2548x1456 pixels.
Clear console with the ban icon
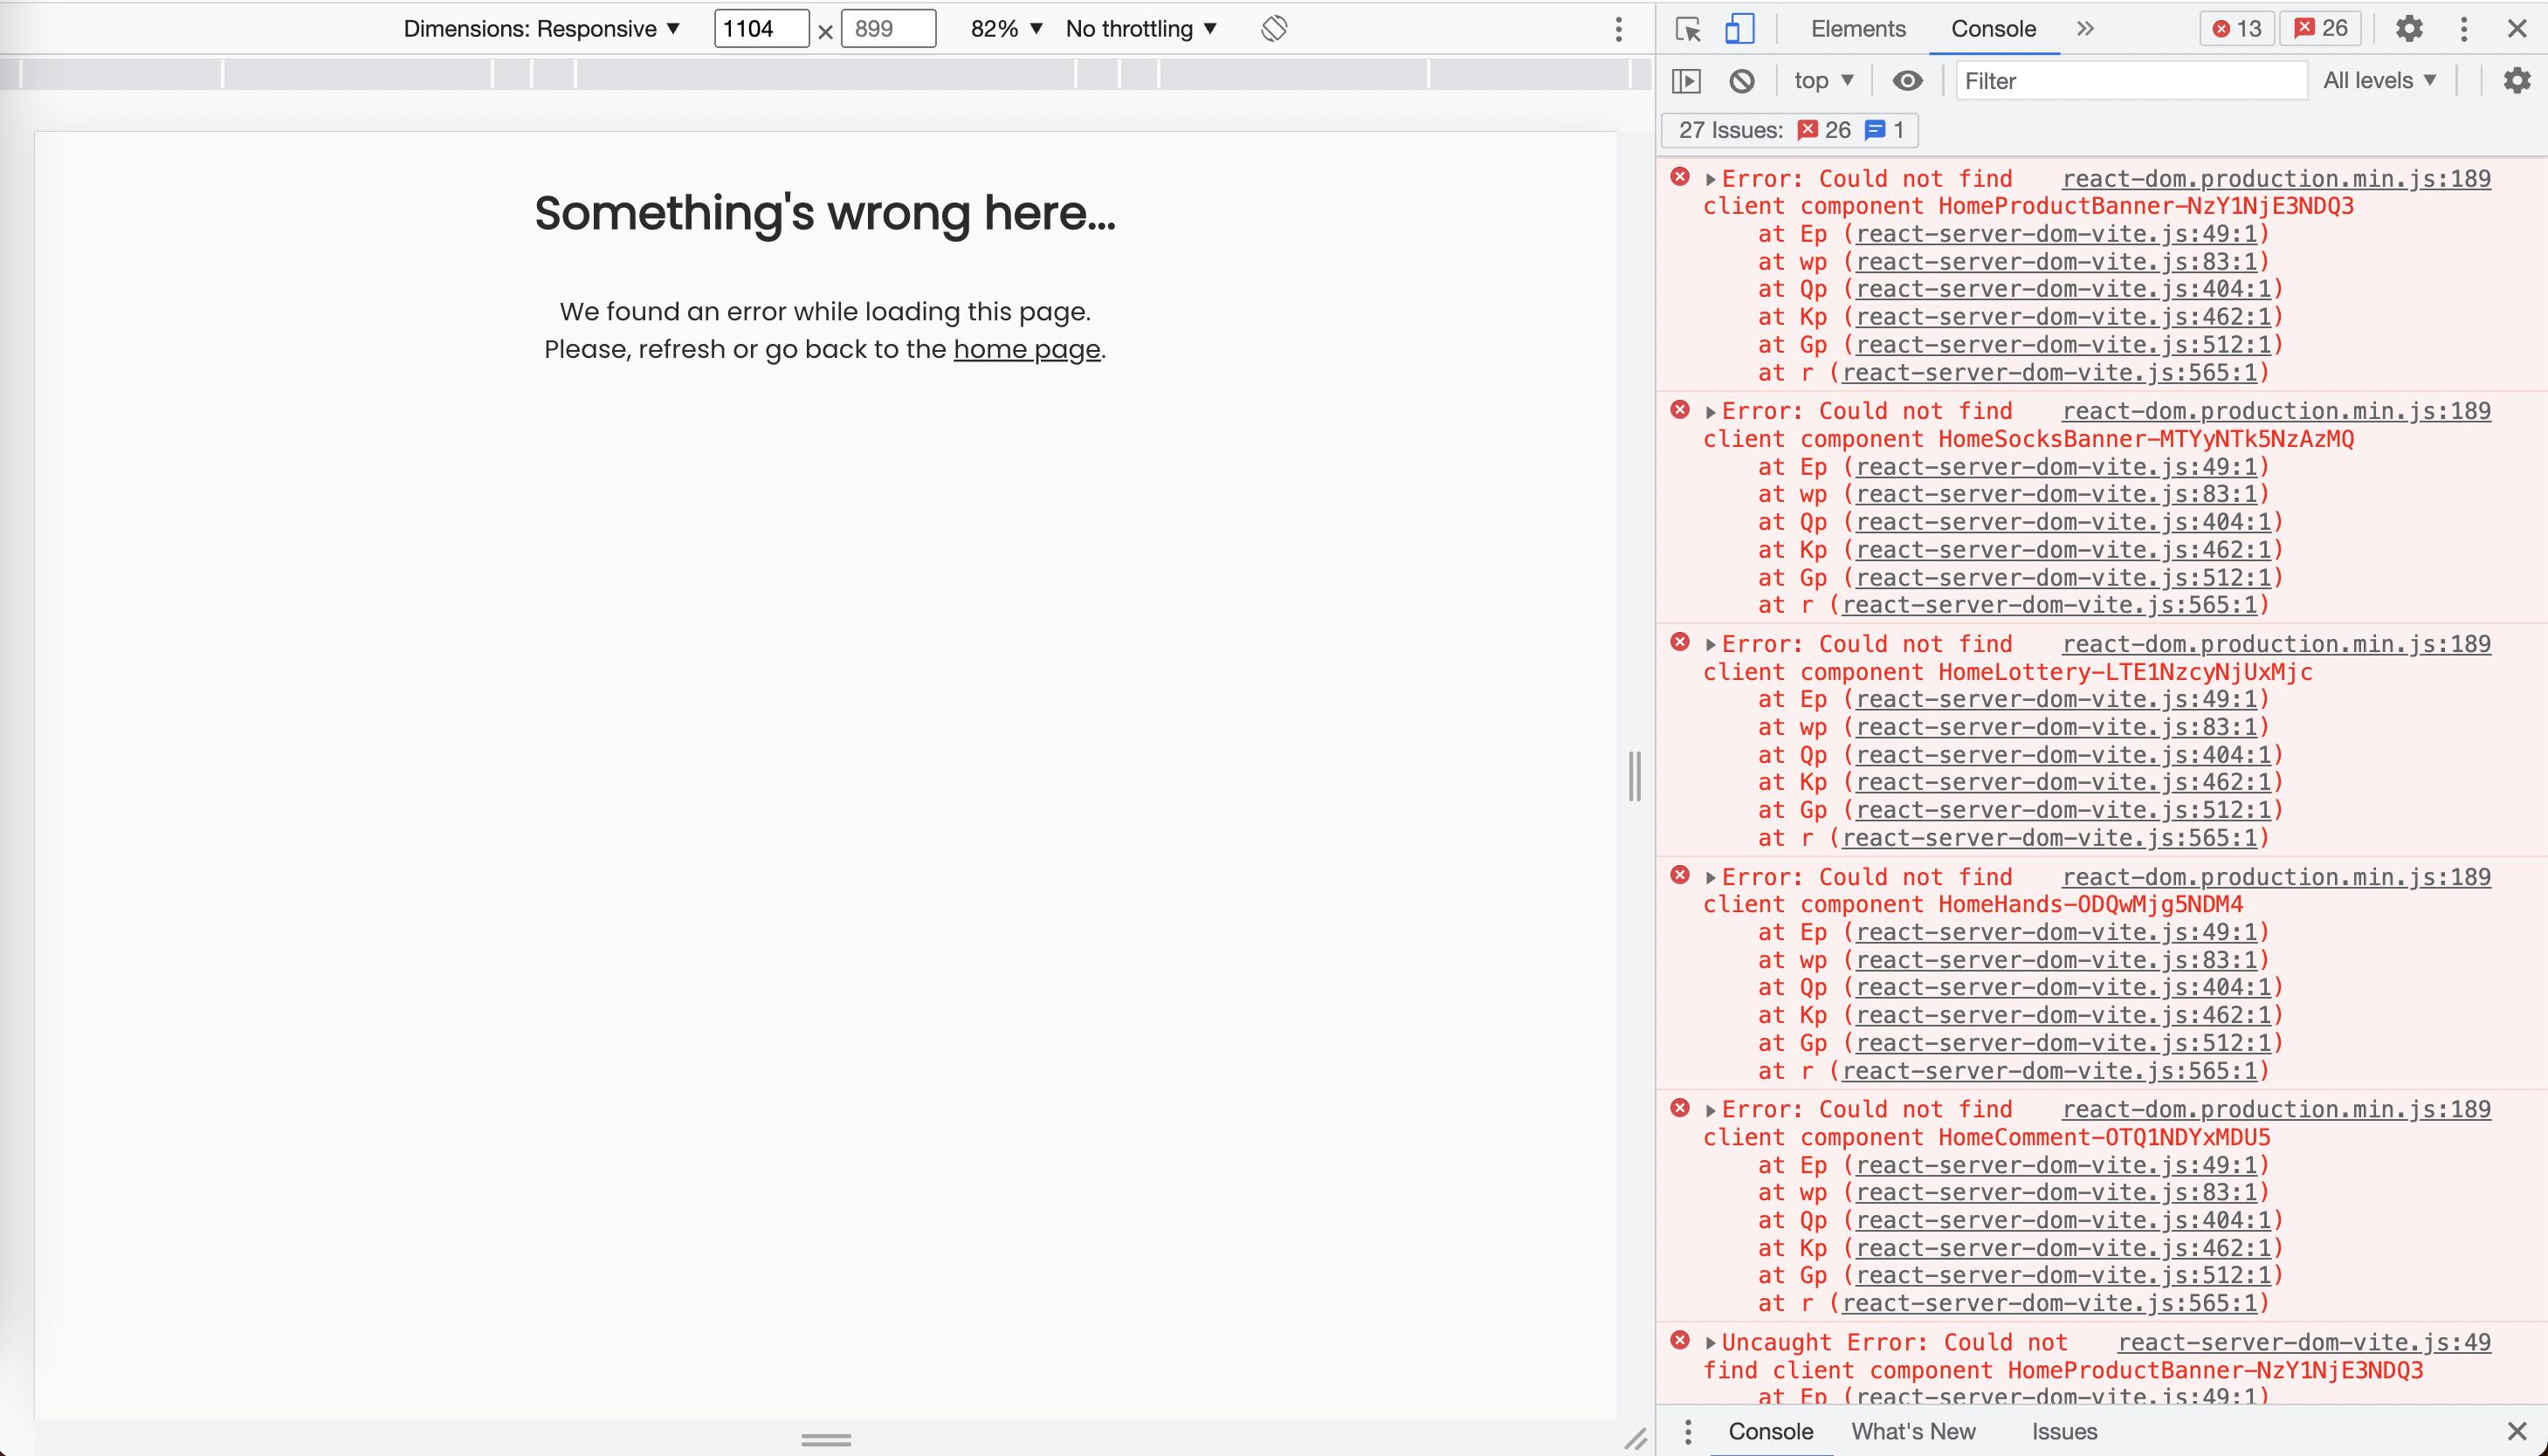pos(1741,81)
